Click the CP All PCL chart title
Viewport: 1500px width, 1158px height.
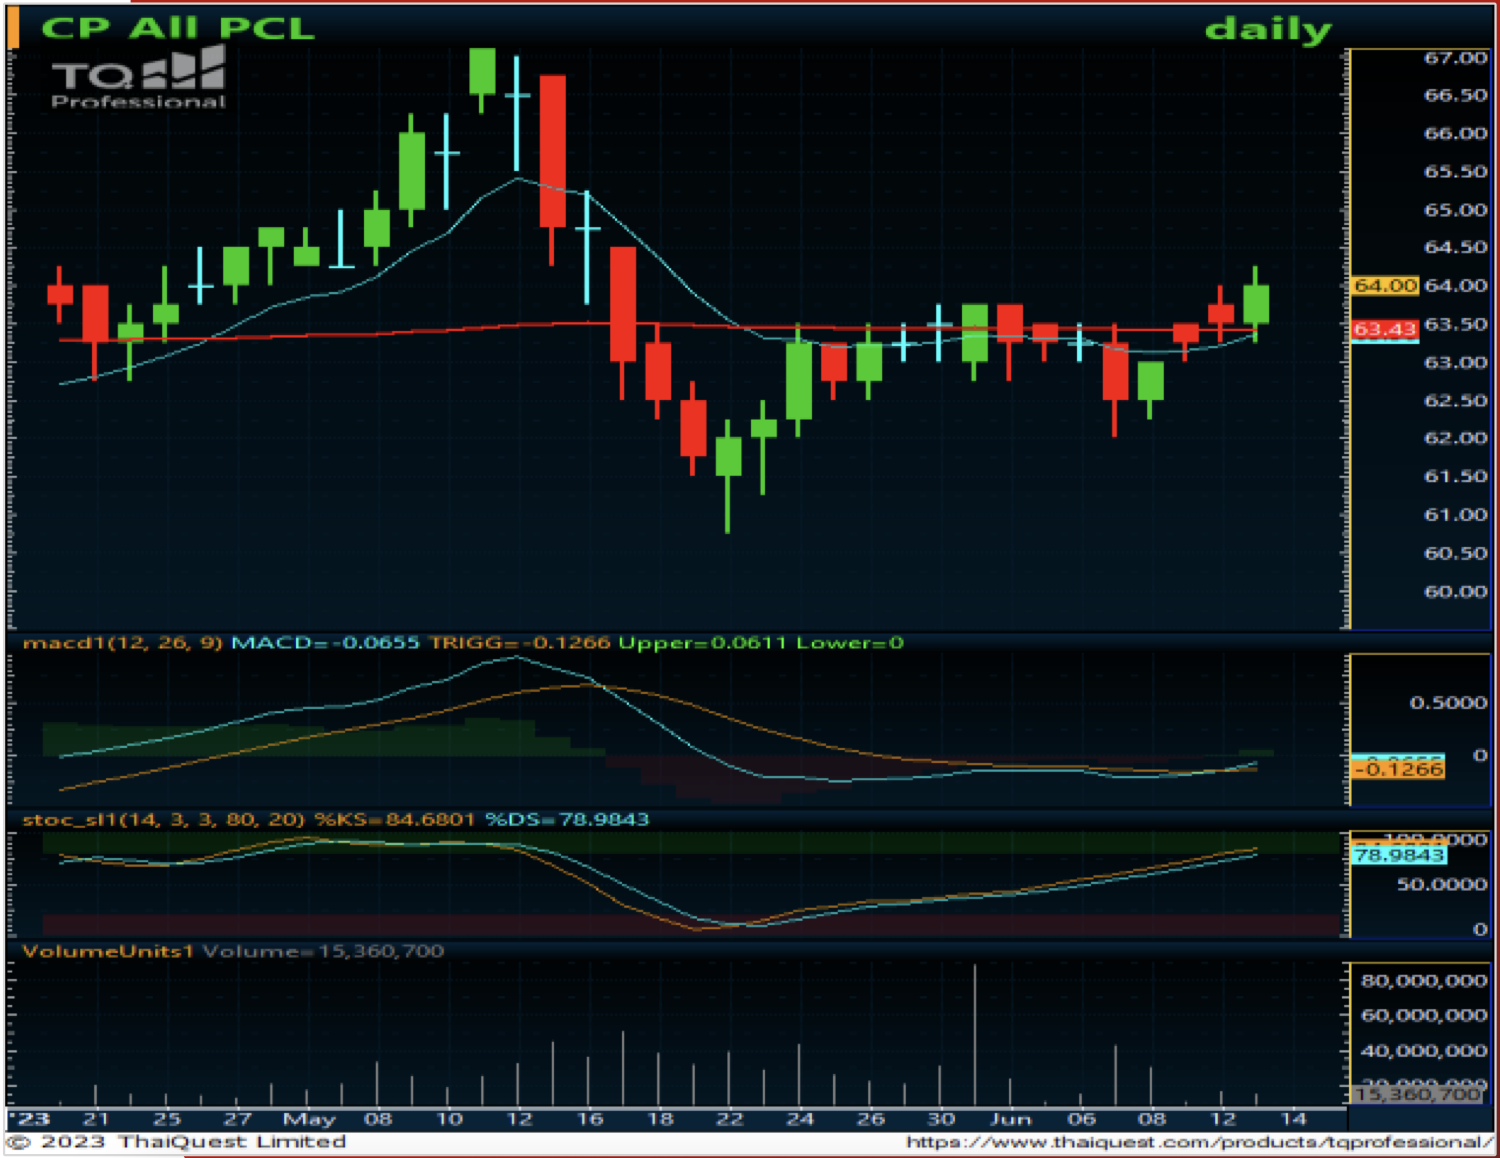[178, 27]
